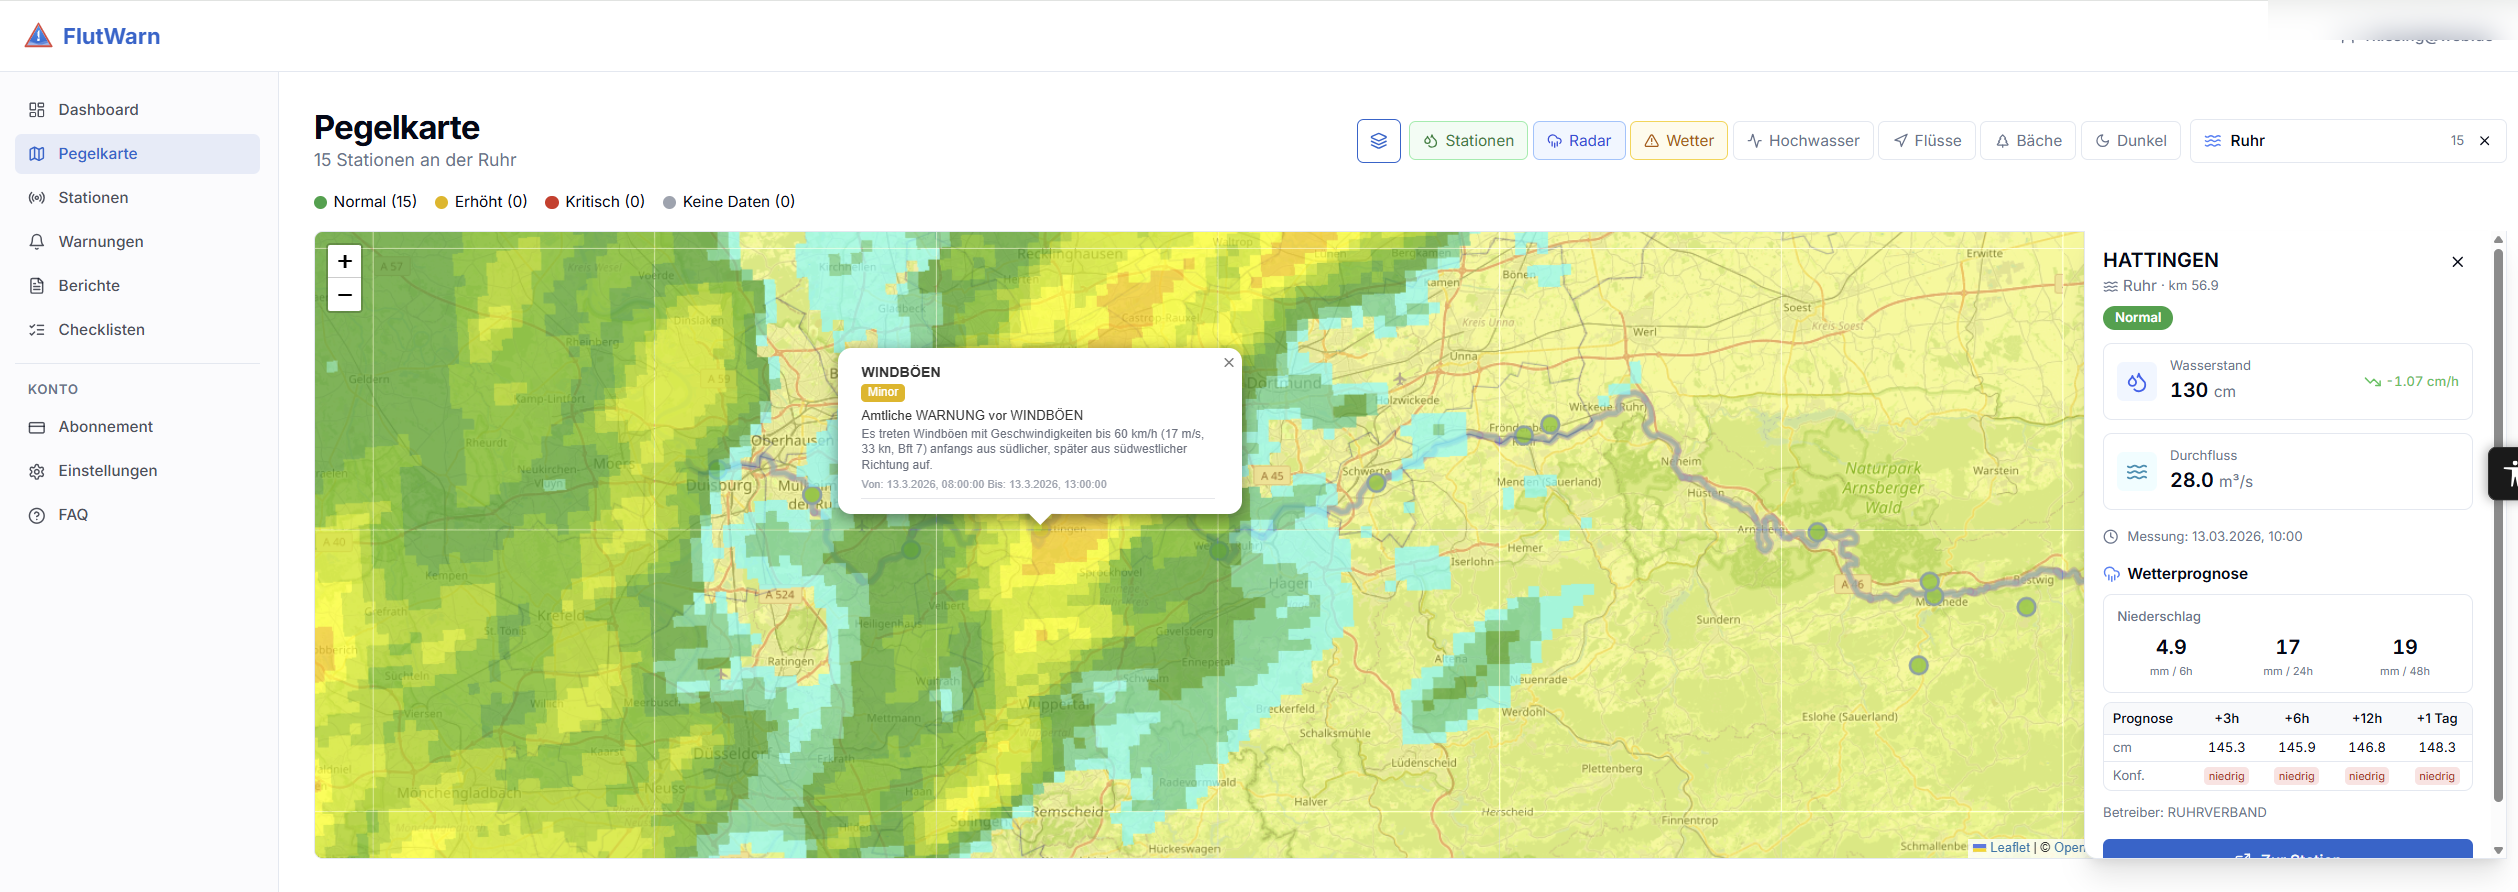Click the Berichte document icon
The width and height of the screenshot is (2518, 892).
pos(37,286)
